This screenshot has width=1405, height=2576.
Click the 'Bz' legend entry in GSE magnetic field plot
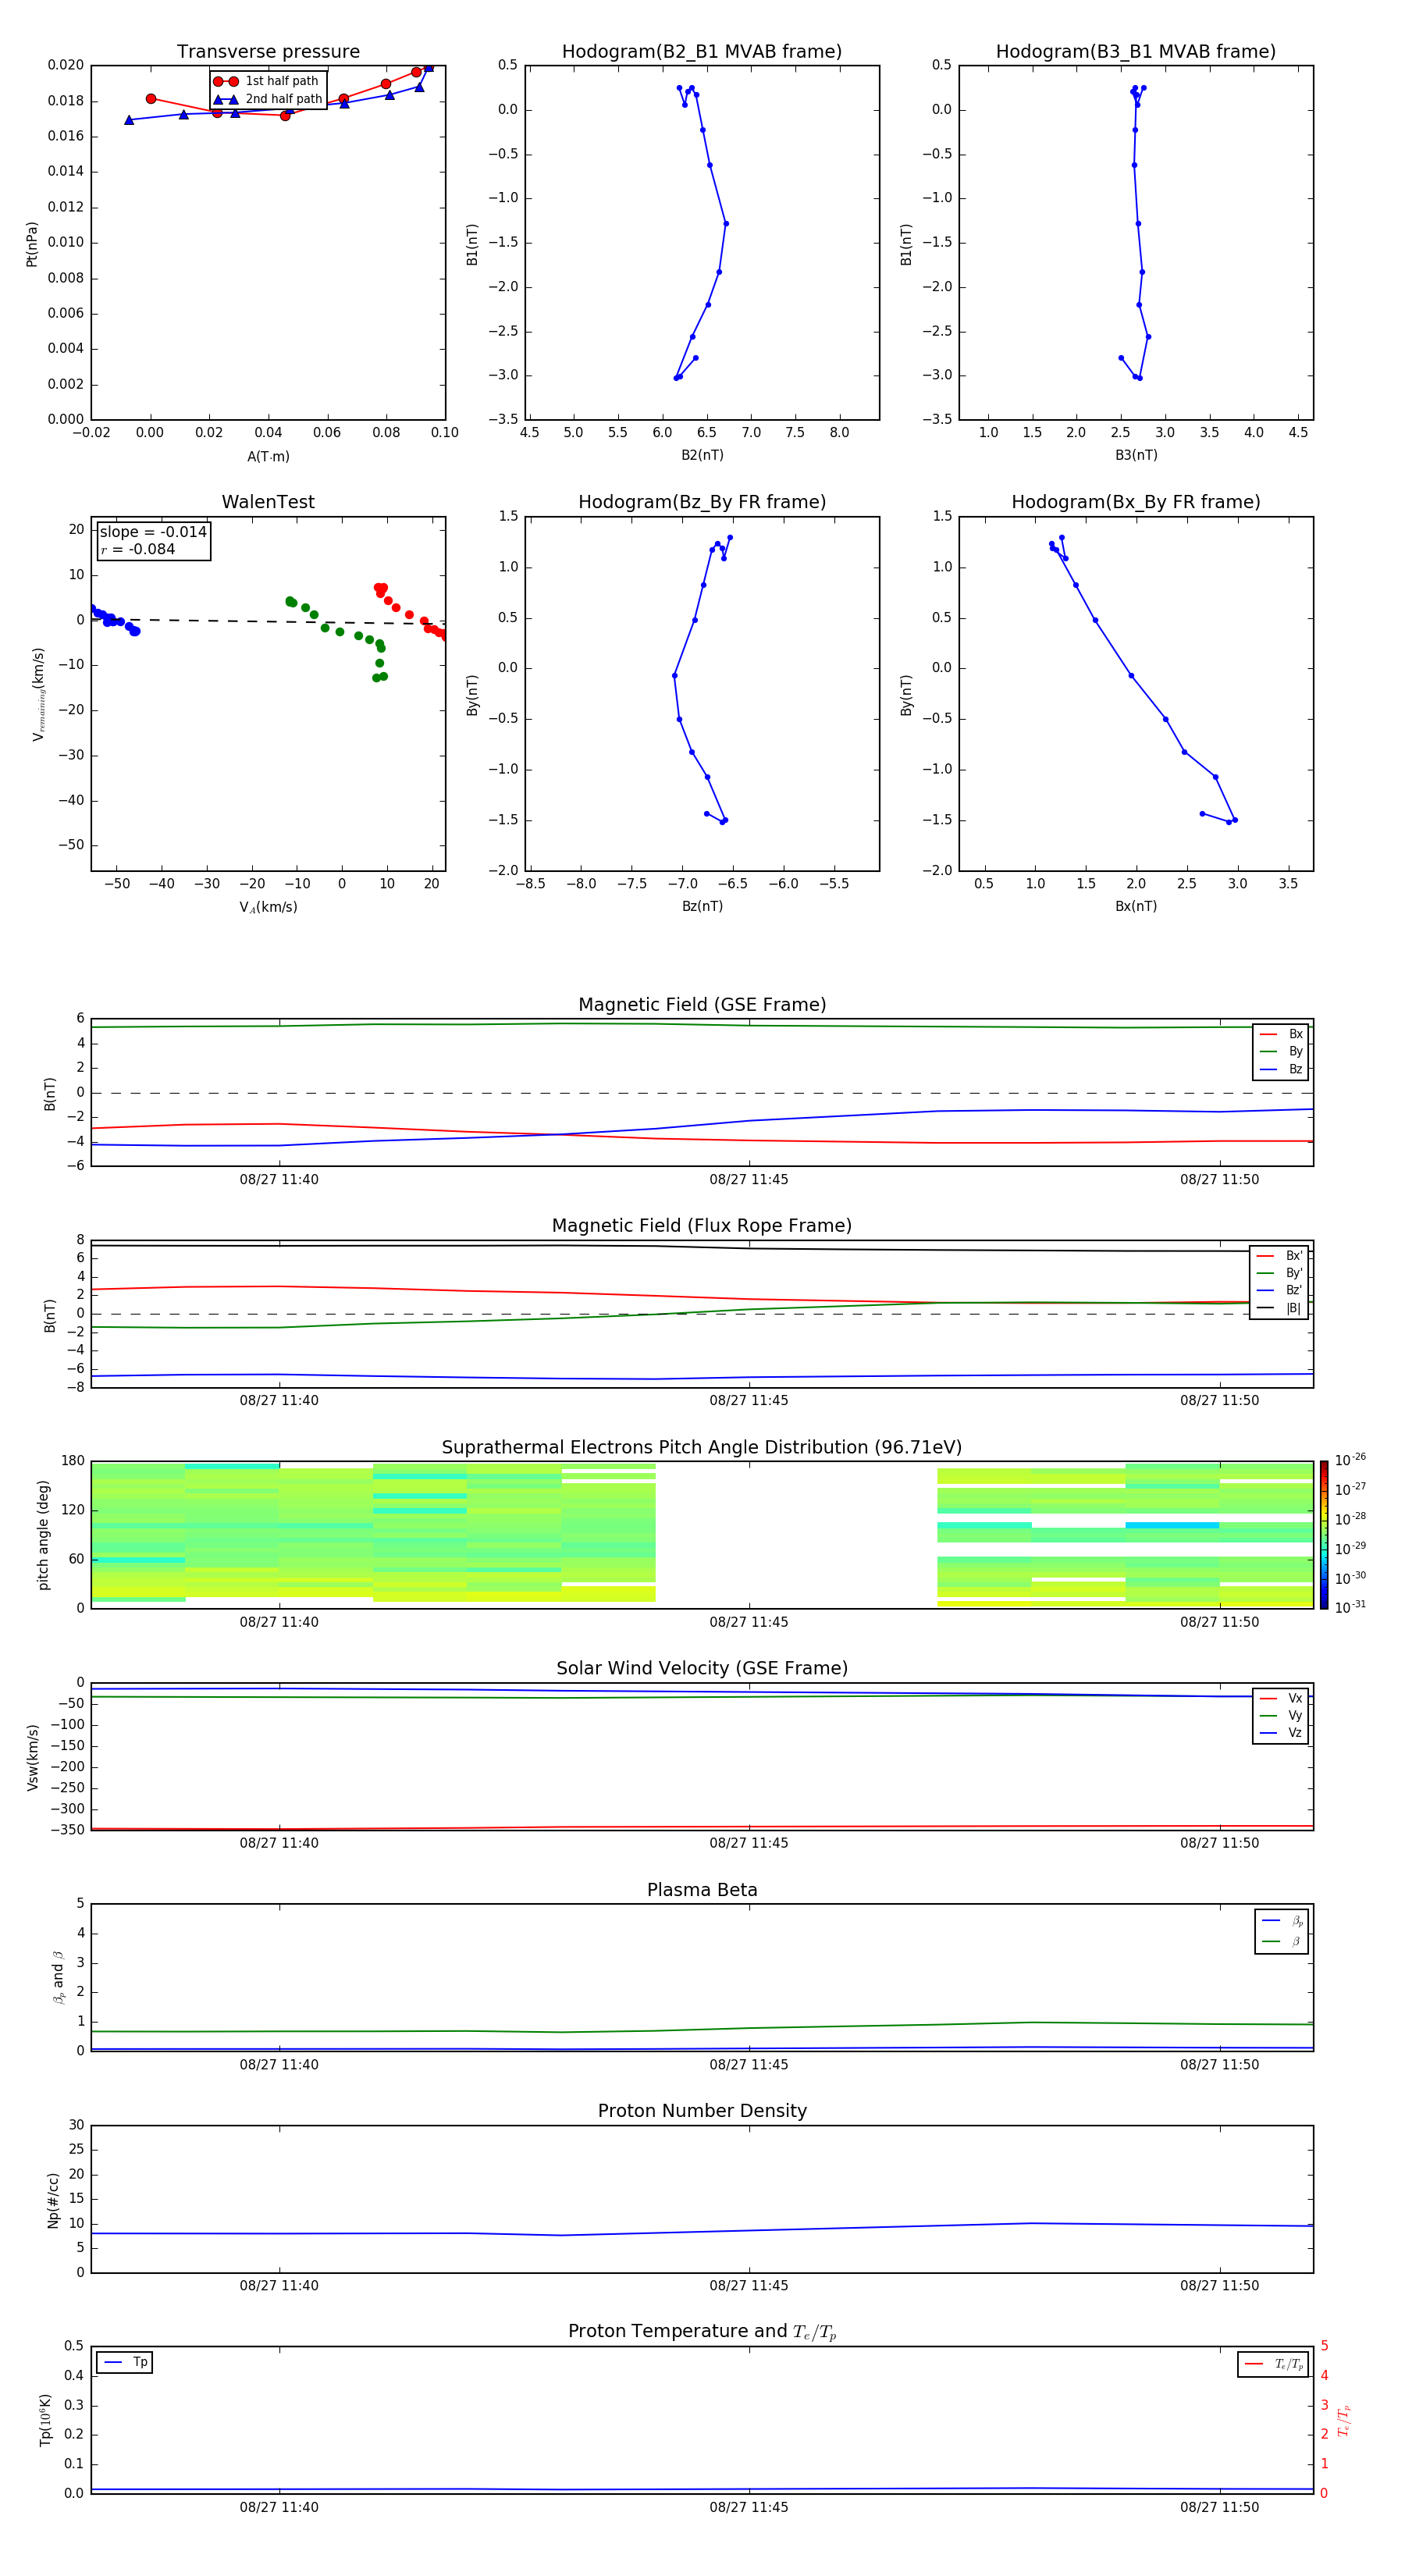1281,1069
